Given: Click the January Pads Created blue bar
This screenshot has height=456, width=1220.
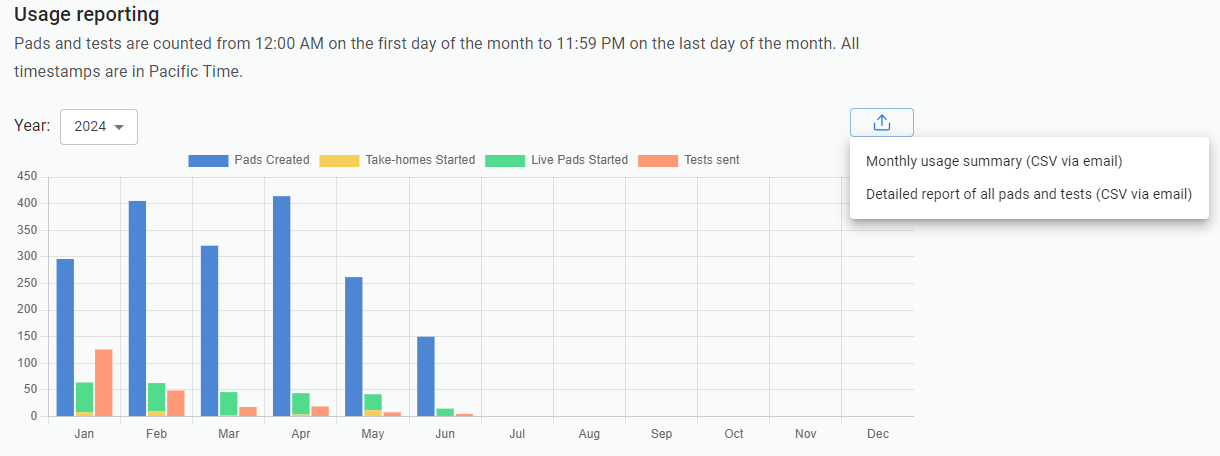Looking at the screenshot, I should (65, 337).
